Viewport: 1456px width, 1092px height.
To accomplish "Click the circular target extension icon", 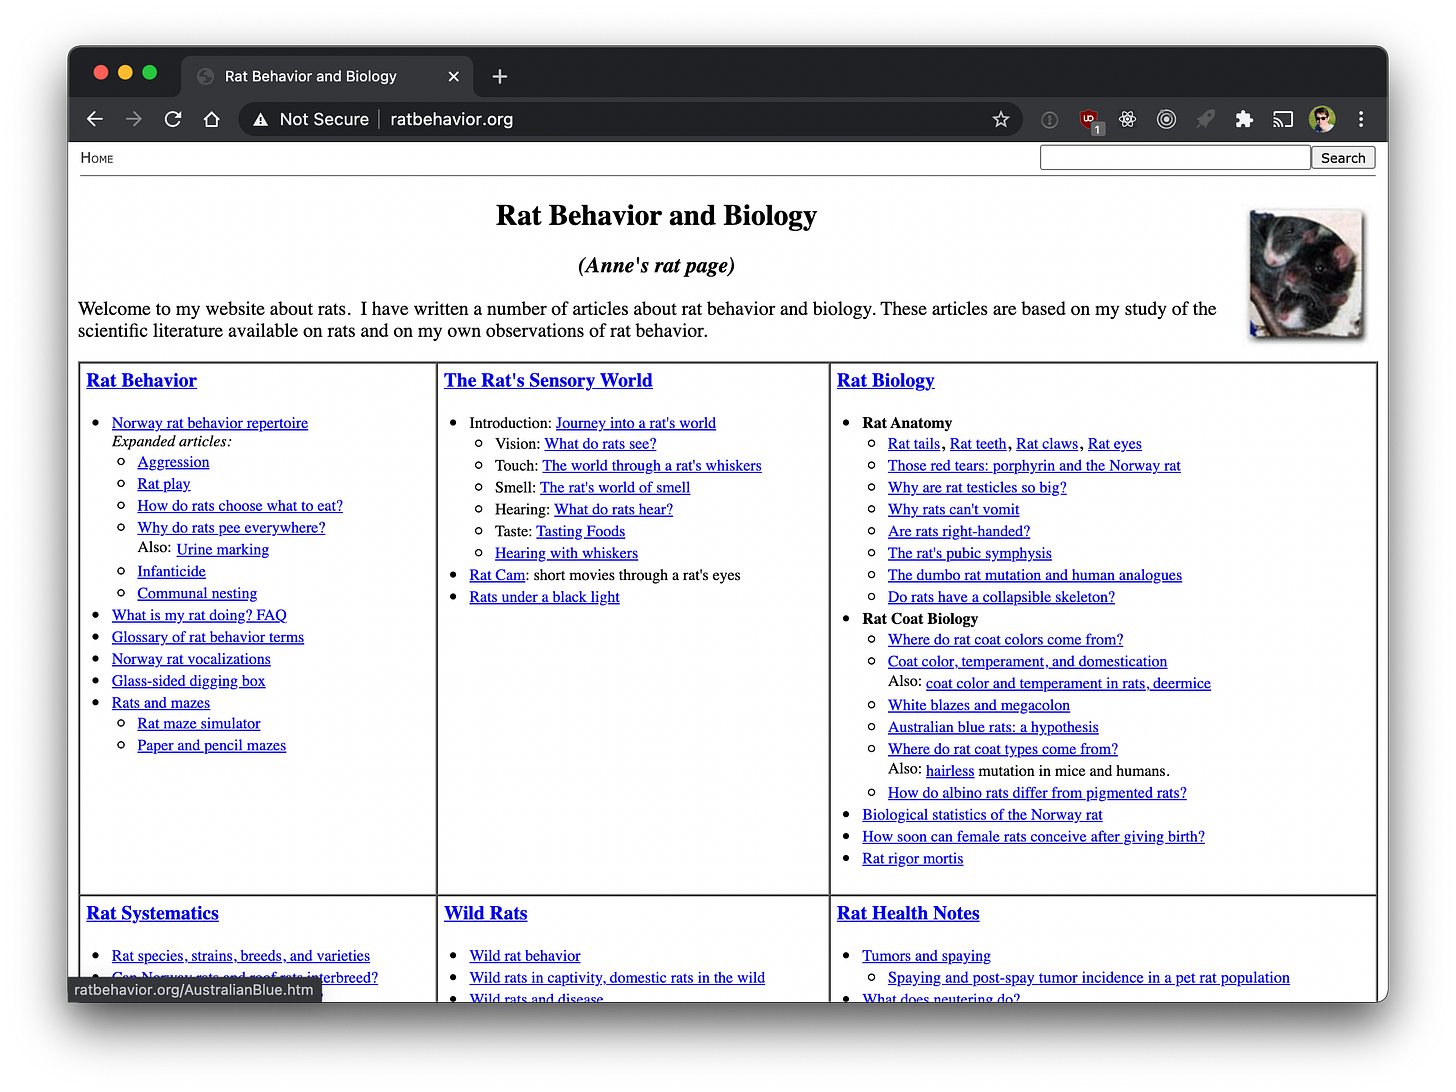I will (x=1166, y=119).
